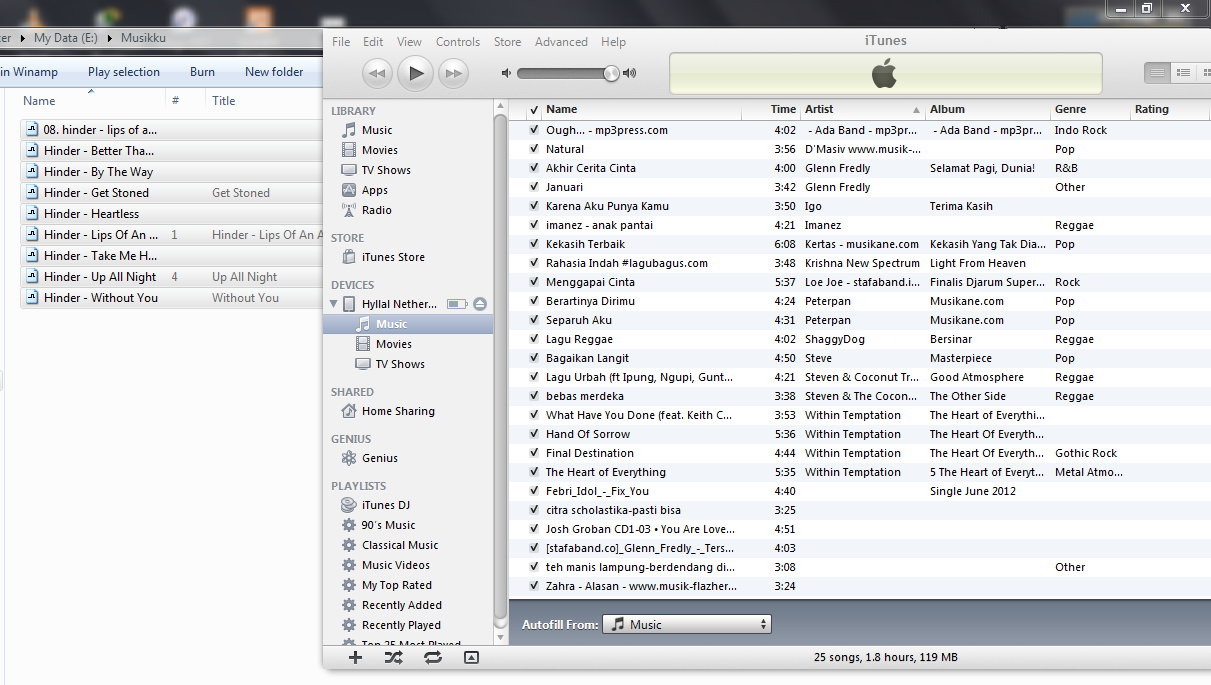Sort by Album column header

[x=987, y=109]
